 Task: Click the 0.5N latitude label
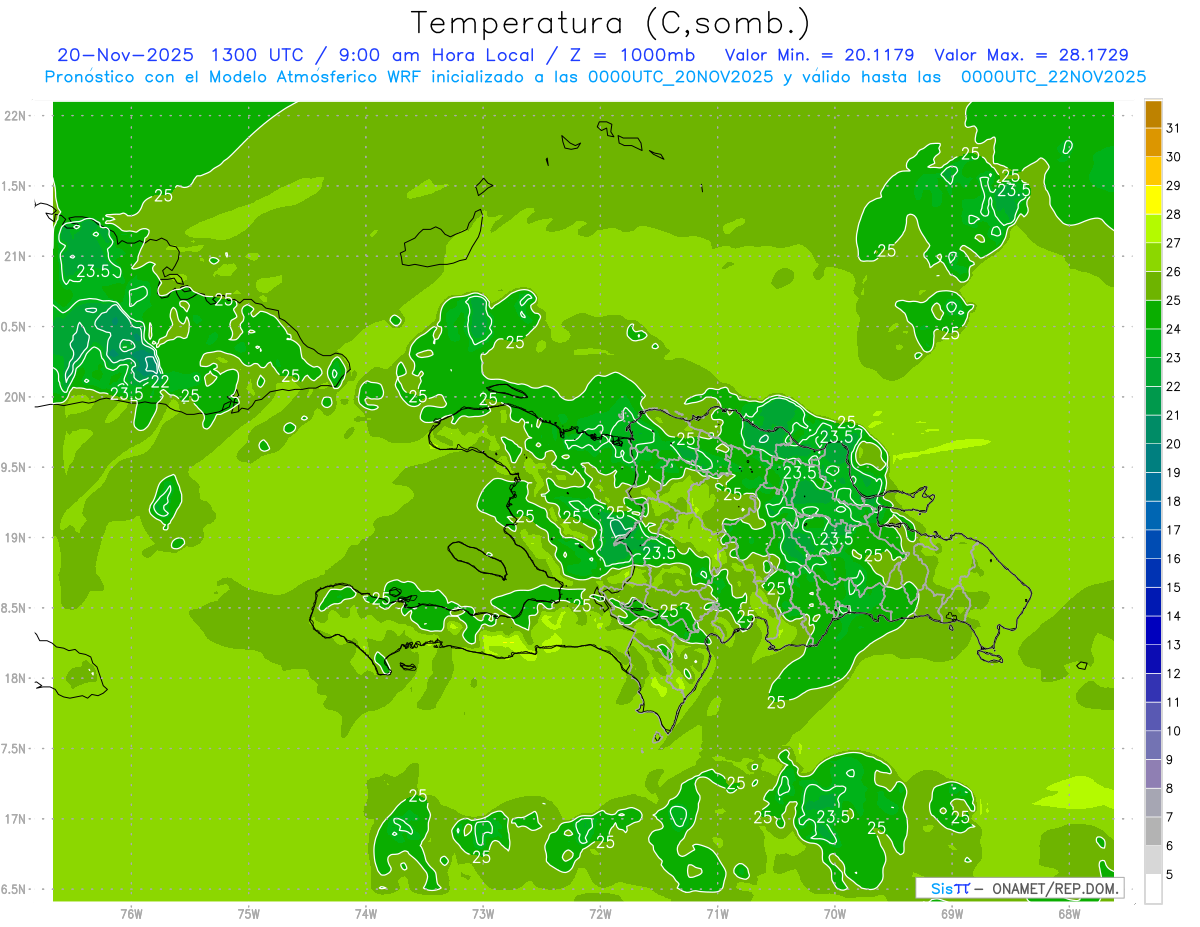[14, 327]
